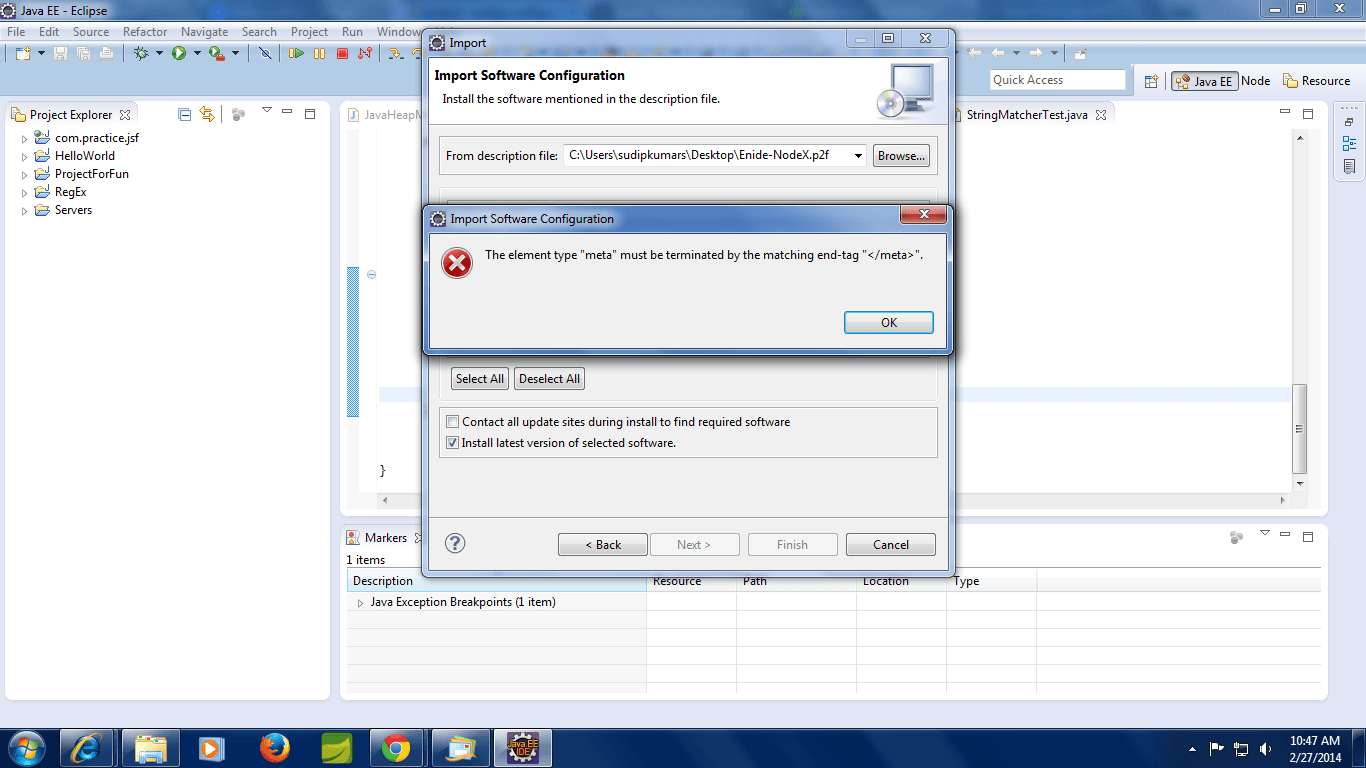This screenshot has height=768, width=1366.
Task: Open Internet Explorer from taskbar
Action: click(87, 748)
